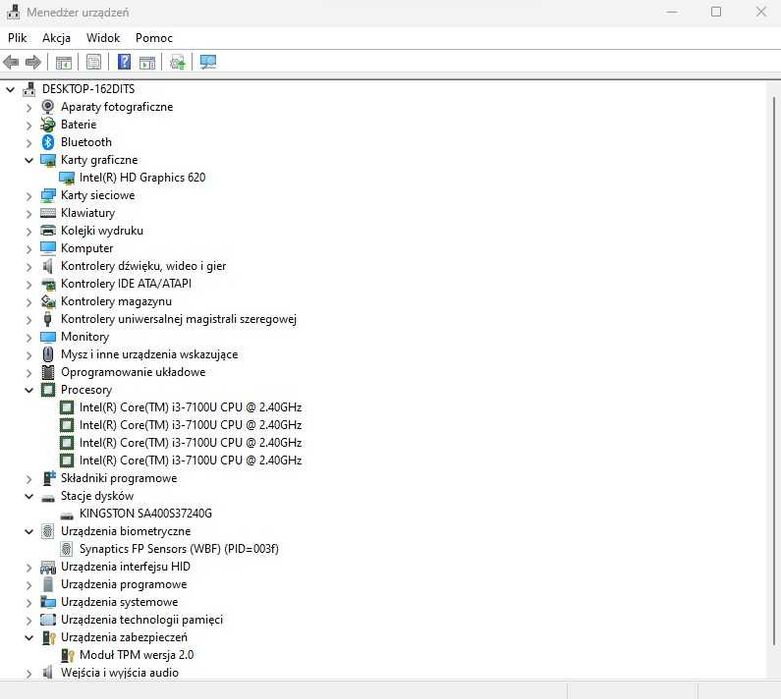Minimize the Menedżer urządzeń window

pyautogui.click(x=672, y=11)
